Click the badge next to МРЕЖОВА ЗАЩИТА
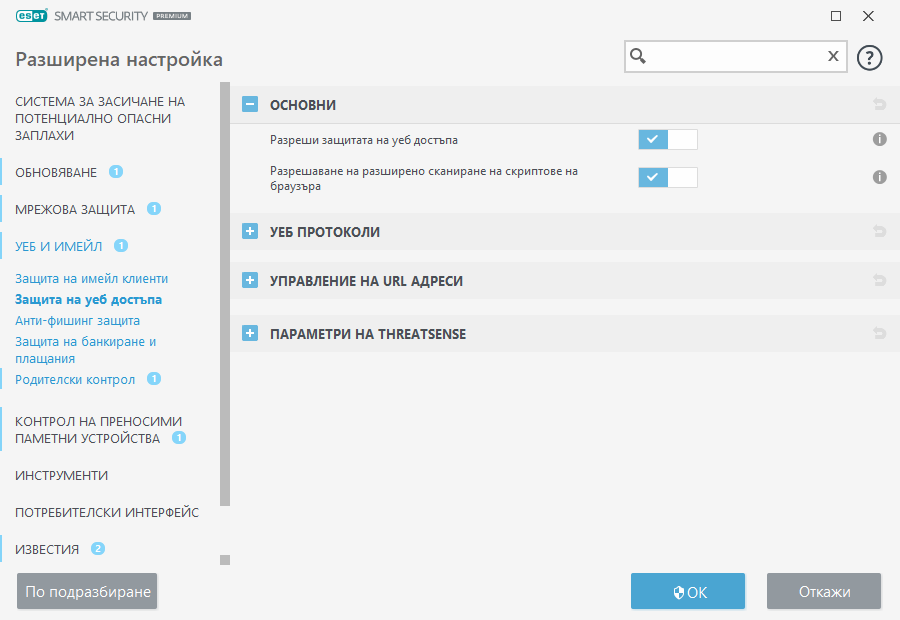Viewport: 900px width, 620px height. pos(154,208)
